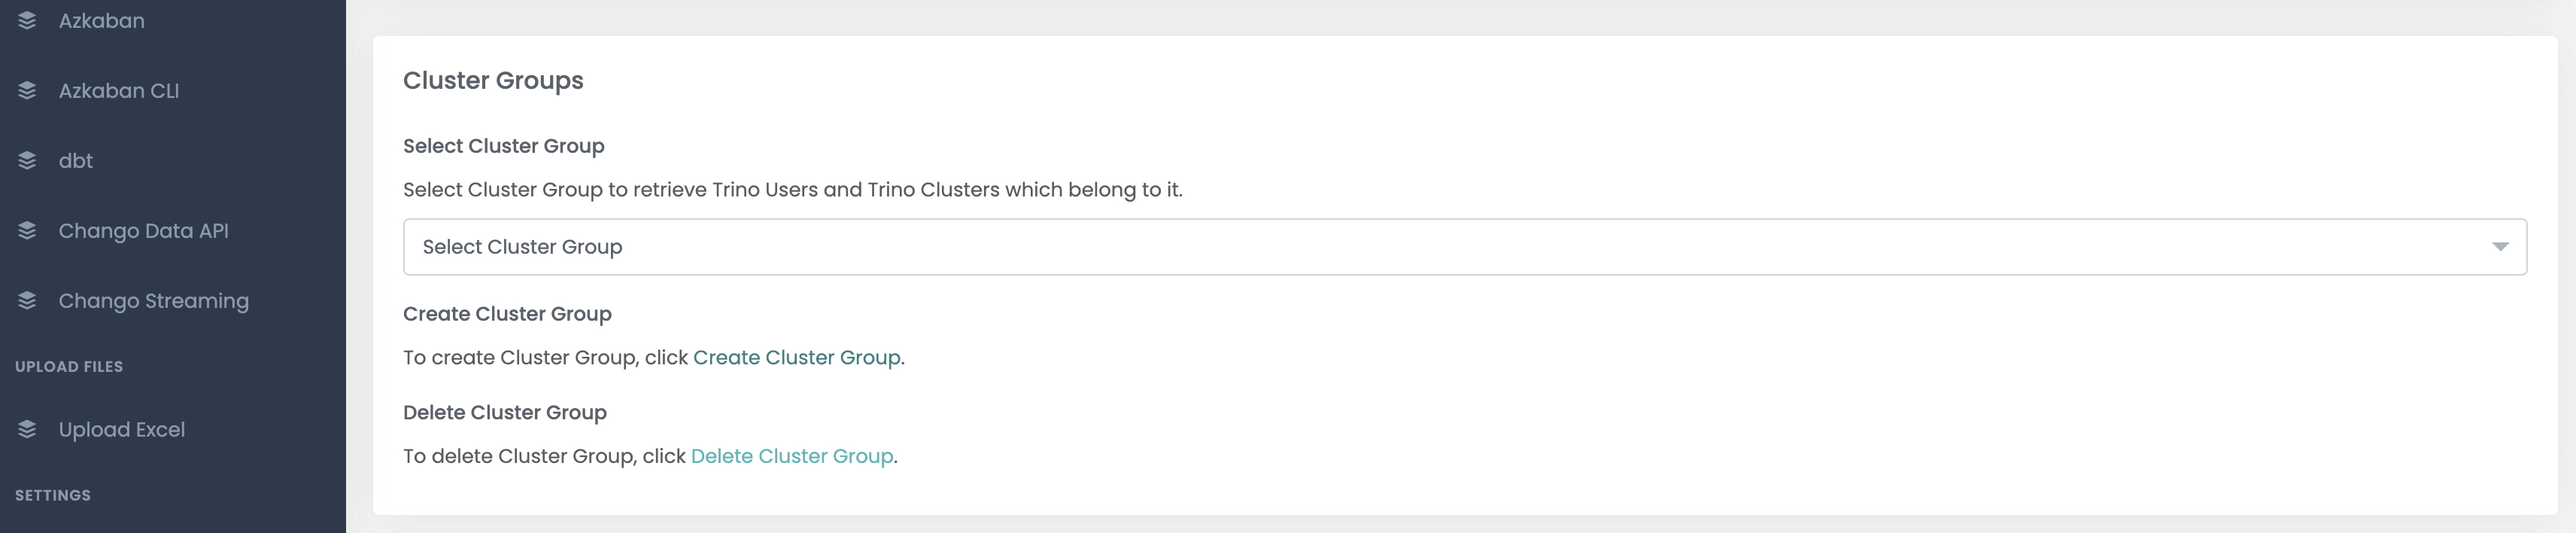Screen dimensions: 2576x533
Task: Go to the dbt menu entry
Action: pos(173,160)
